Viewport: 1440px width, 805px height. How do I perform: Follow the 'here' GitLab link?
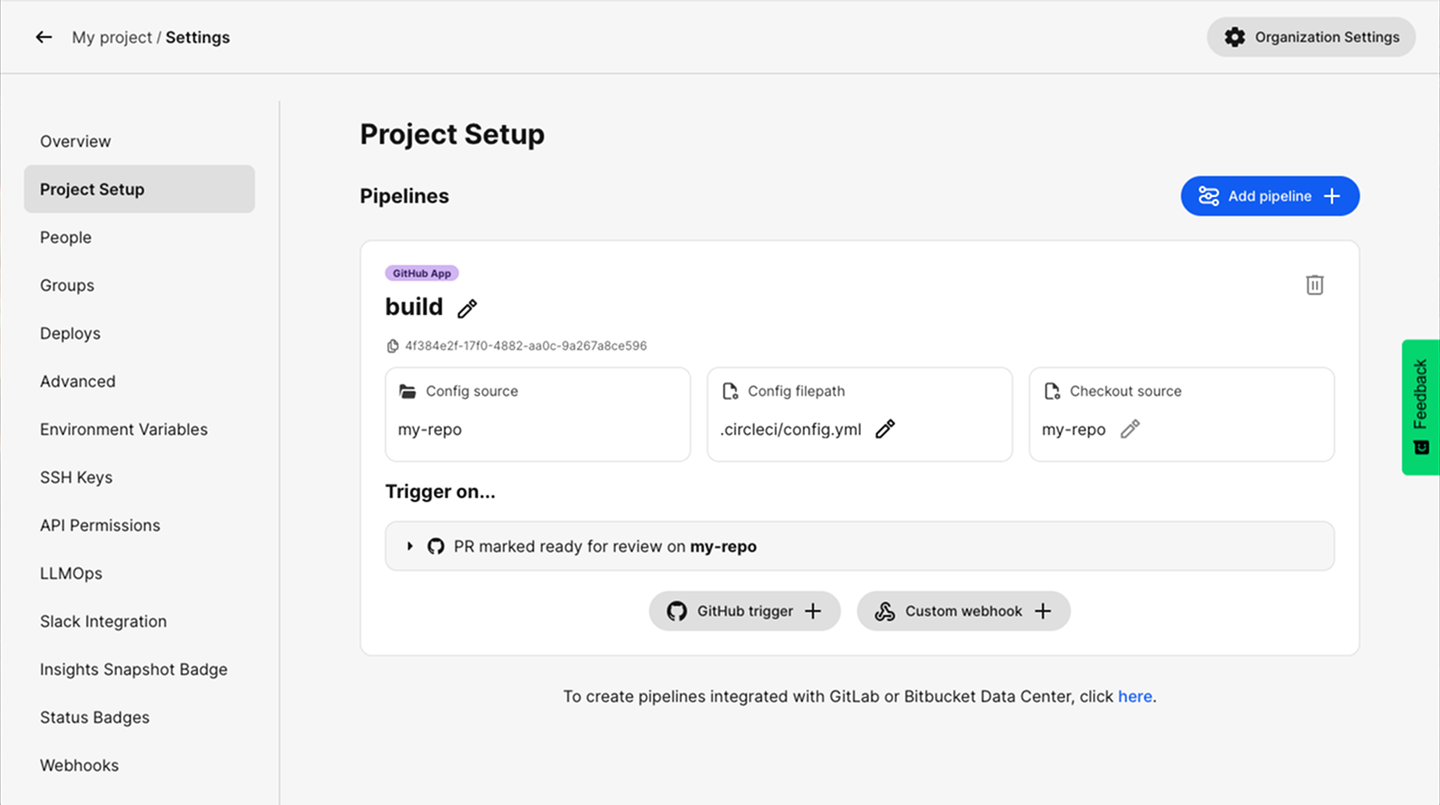(1135, 696)
